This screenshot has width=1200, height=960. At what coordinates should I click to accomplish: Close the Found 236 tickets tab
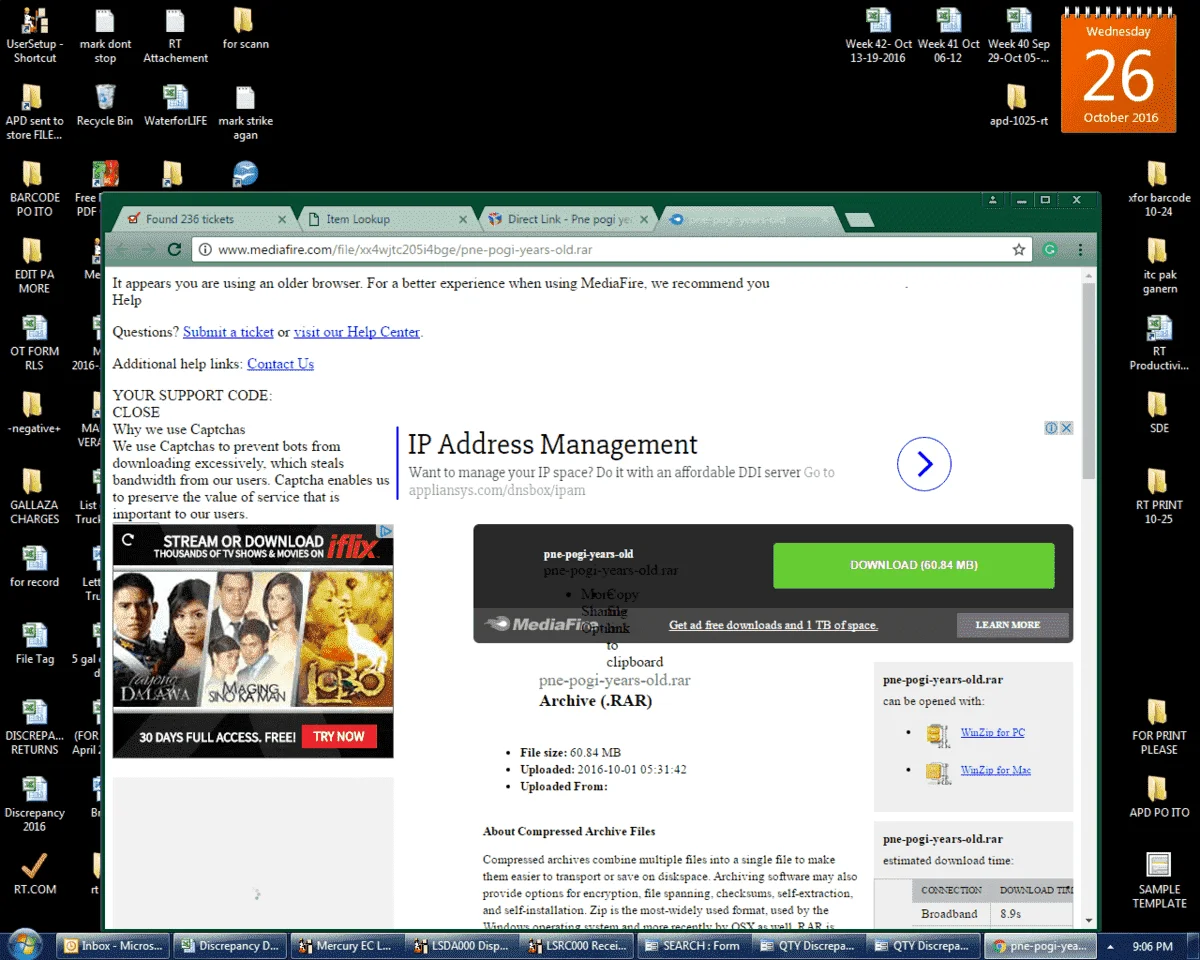coord(282,219)
